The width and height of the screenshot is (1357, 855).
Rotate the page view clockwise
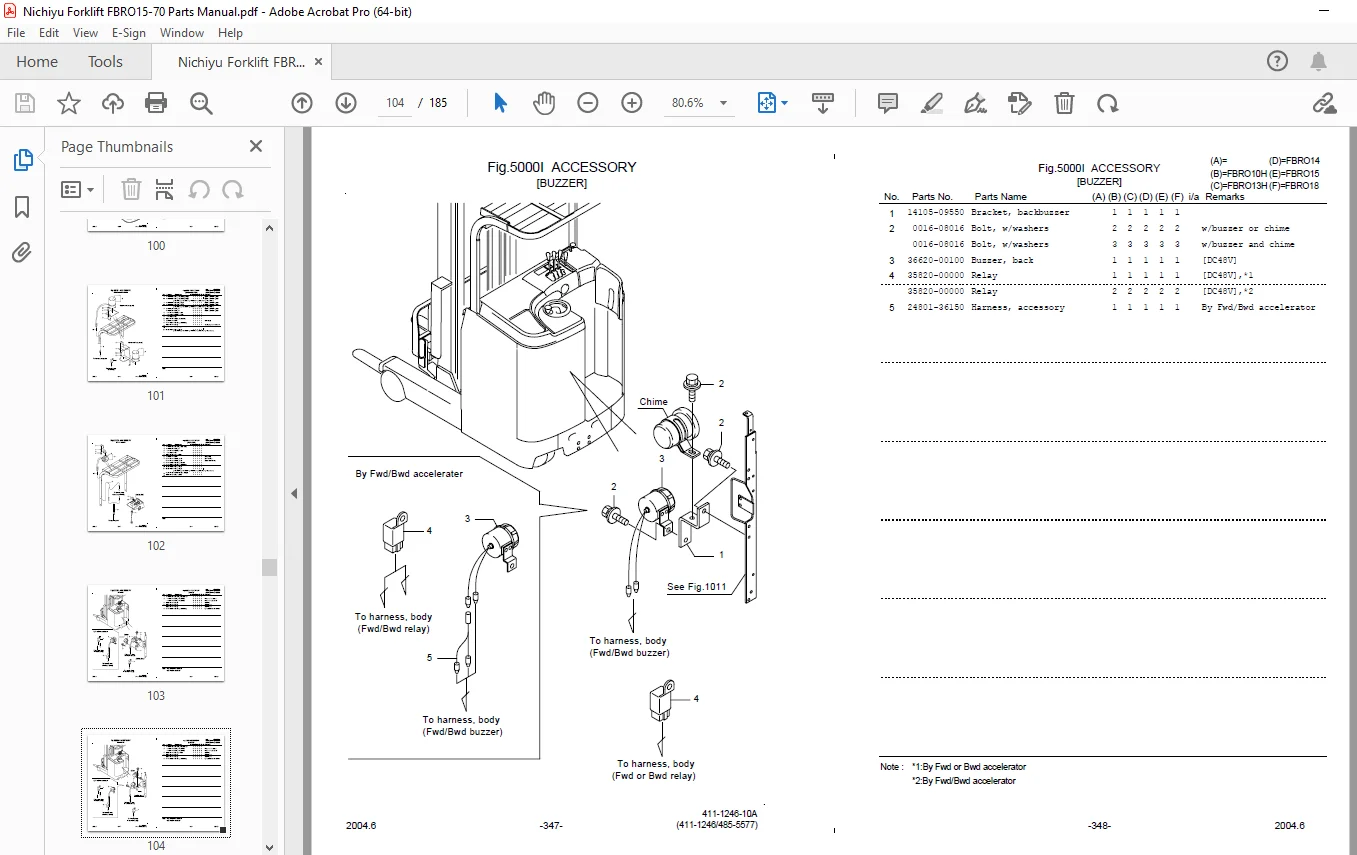point(1108,103)
